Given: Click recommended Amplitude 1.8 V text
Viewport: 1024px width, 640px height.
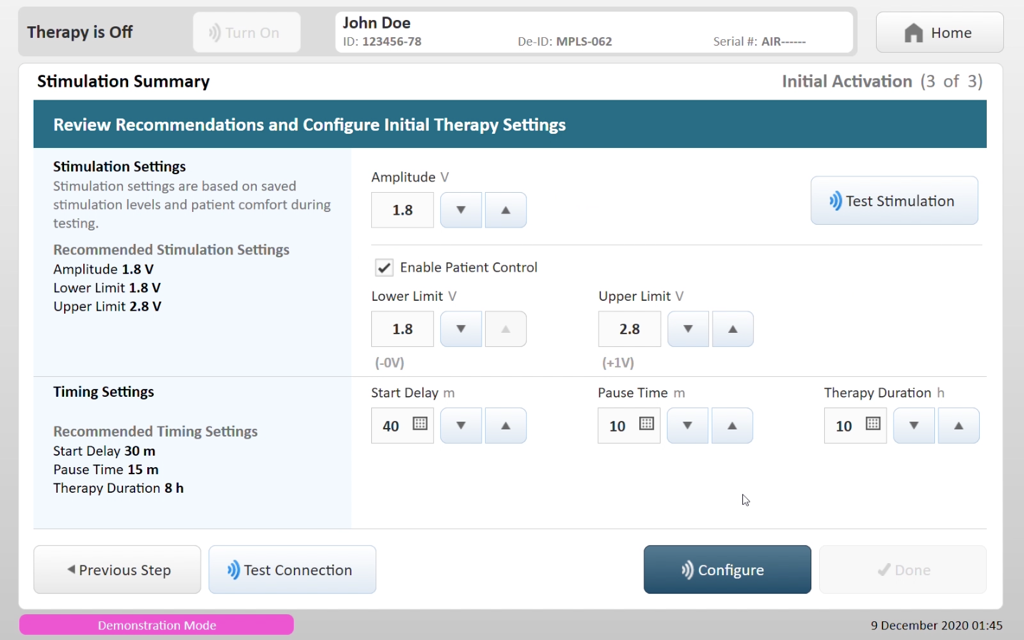Looking at the screenshot, I should coord(103,269).
